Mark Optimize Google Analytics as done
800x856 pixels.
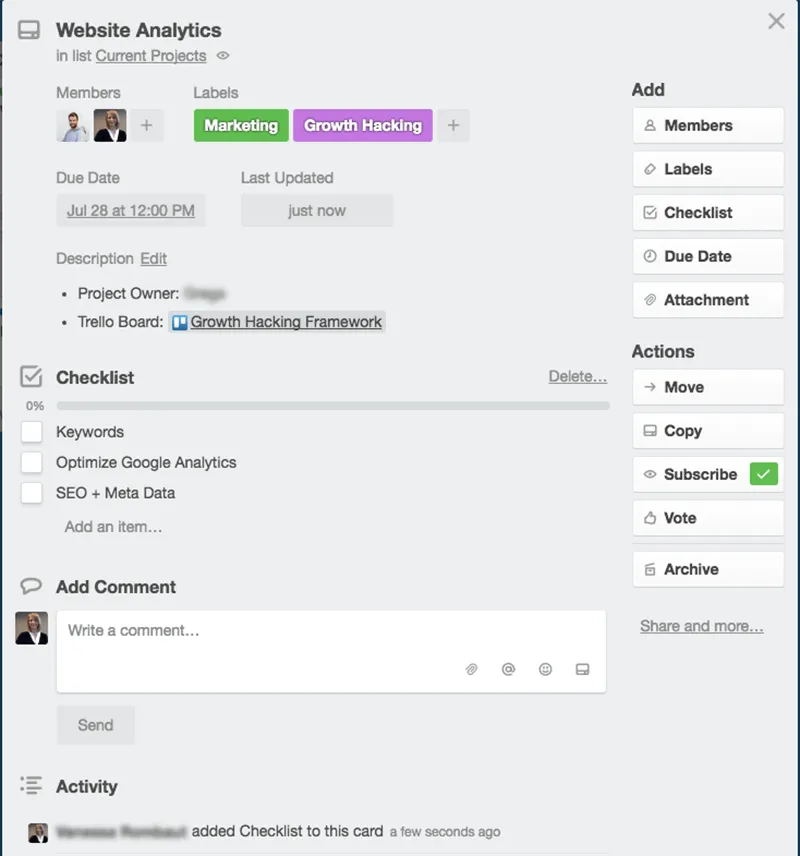point(31,463)
